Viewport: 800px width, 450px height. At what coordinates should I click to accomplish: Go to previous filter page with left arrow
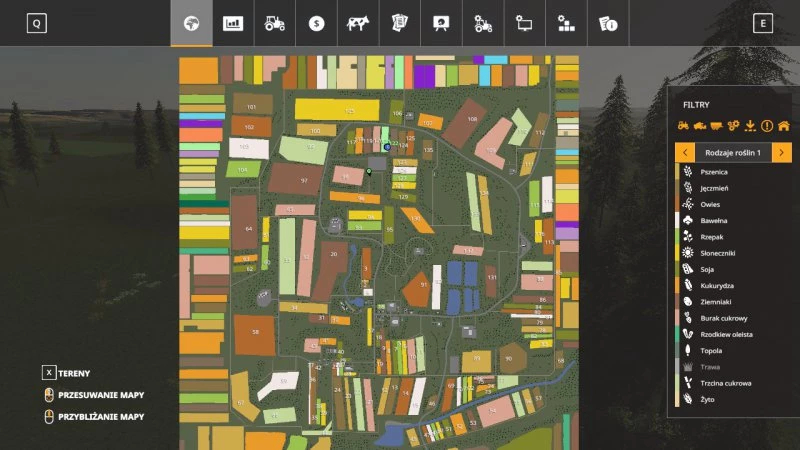coord(686,152)
